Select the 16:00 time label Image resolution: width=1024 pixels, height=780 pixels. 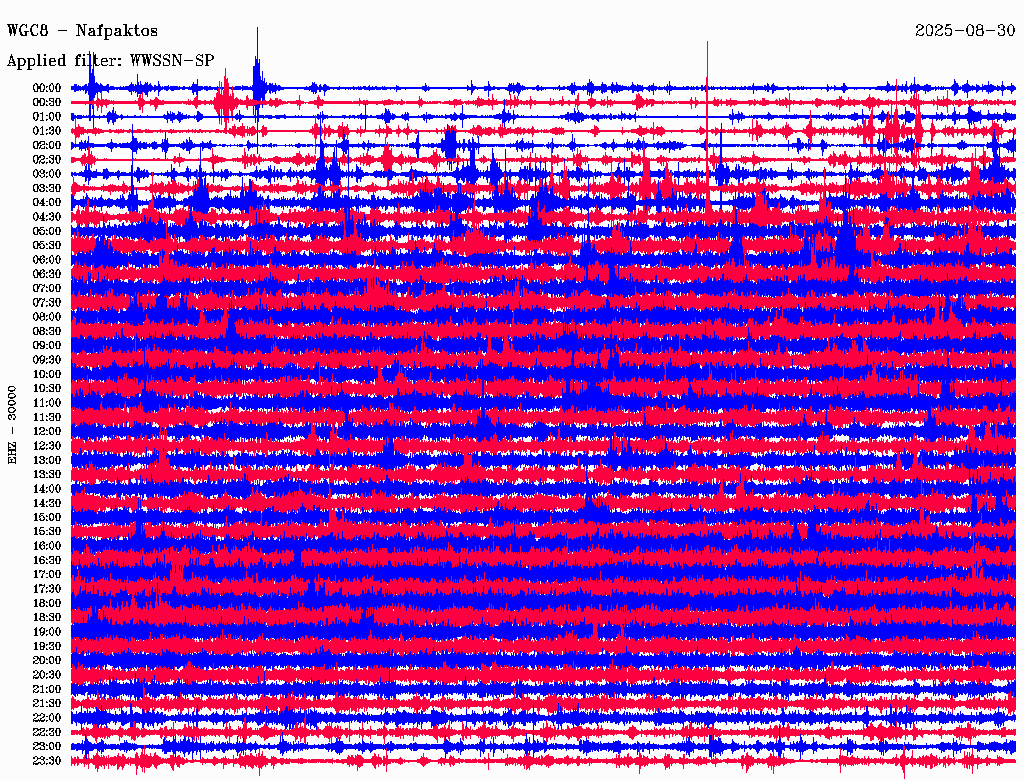point(47,546)
